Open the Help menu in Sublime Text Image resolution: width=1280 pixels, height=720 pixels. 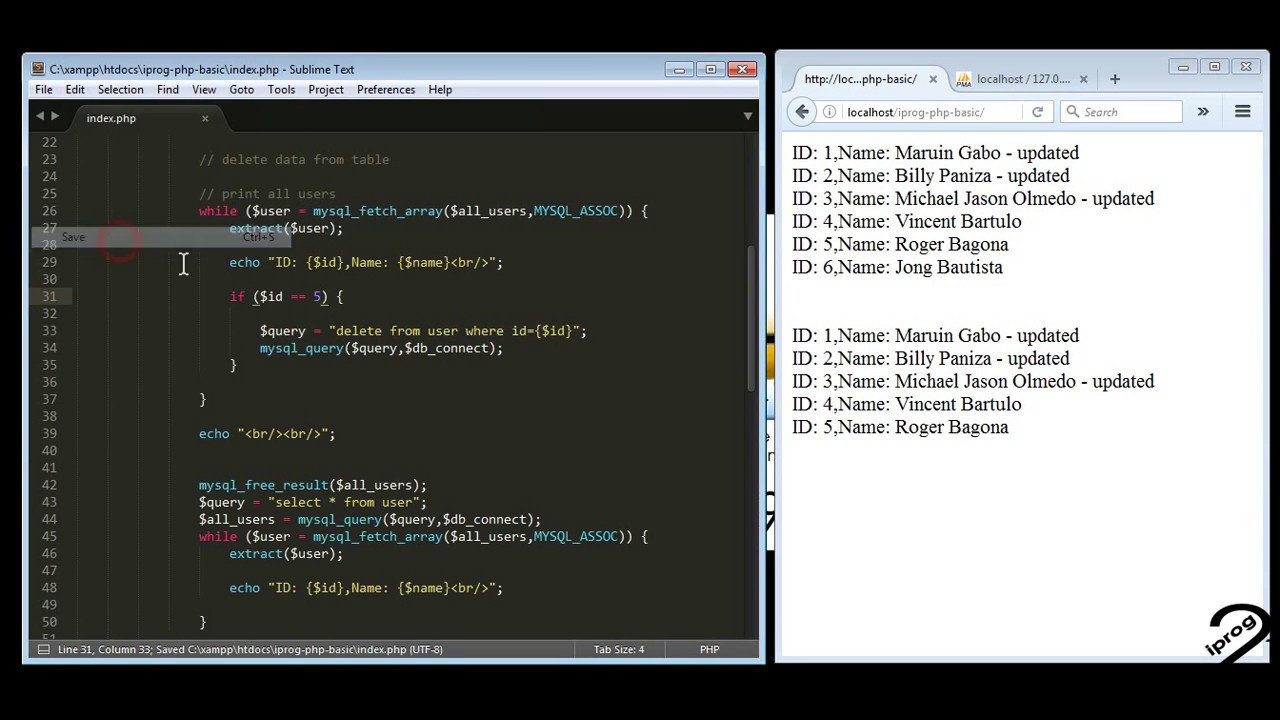(440, 89)
